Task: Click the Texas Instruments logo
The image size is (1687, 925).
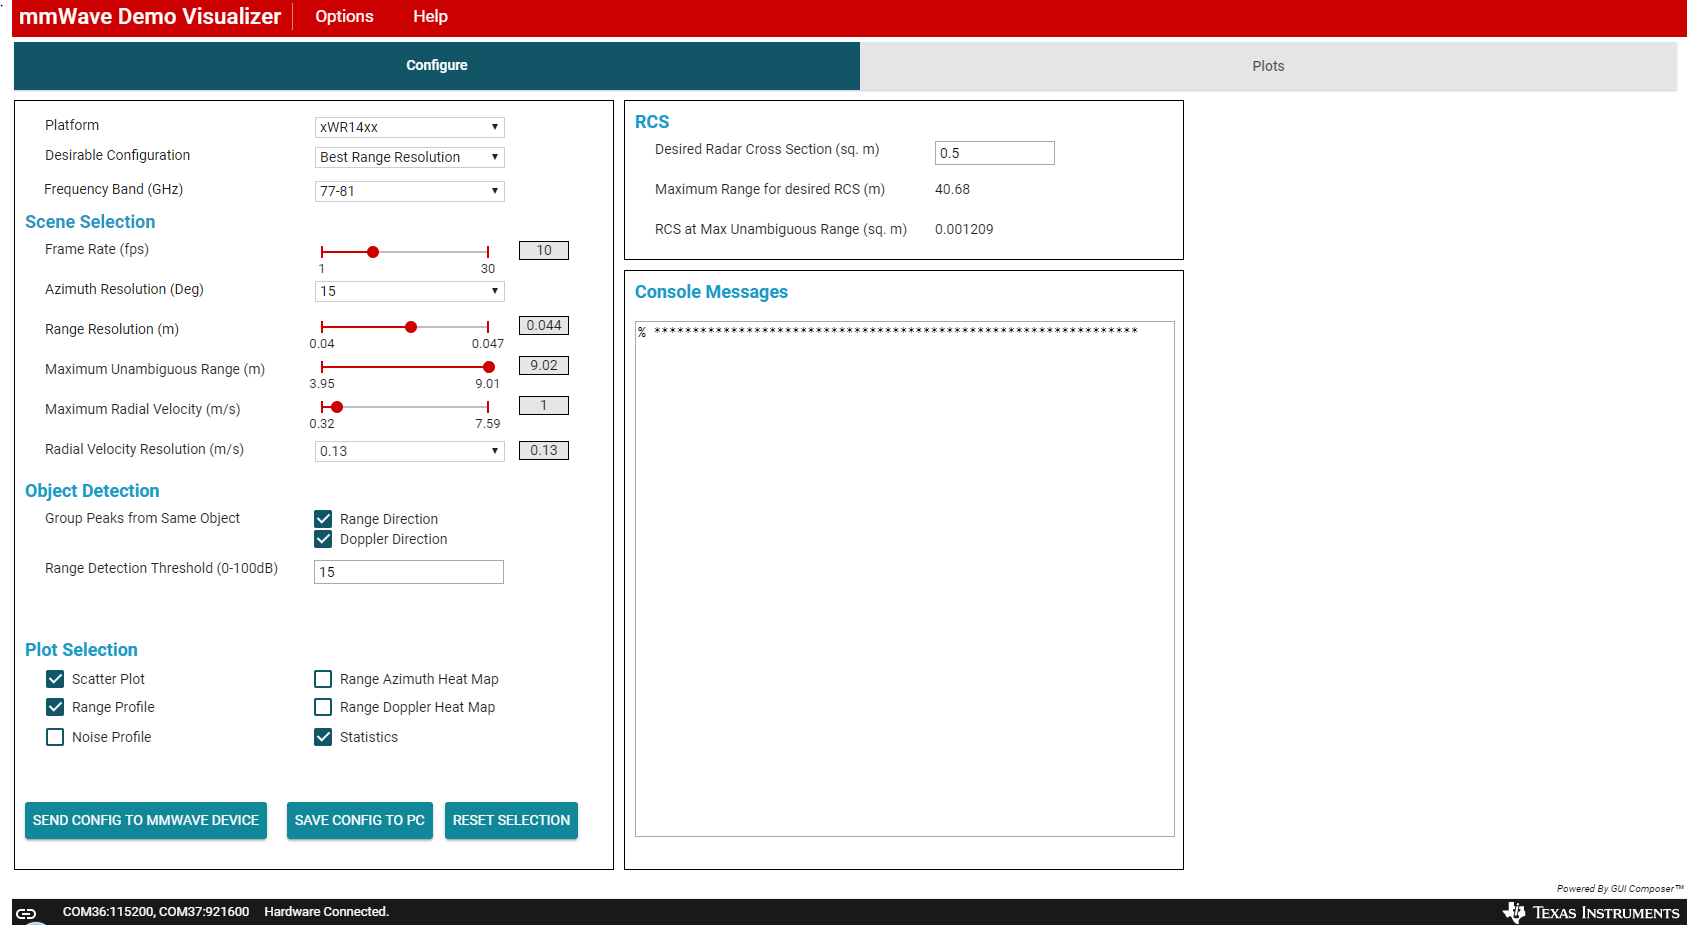Action: coord(1591,912)
